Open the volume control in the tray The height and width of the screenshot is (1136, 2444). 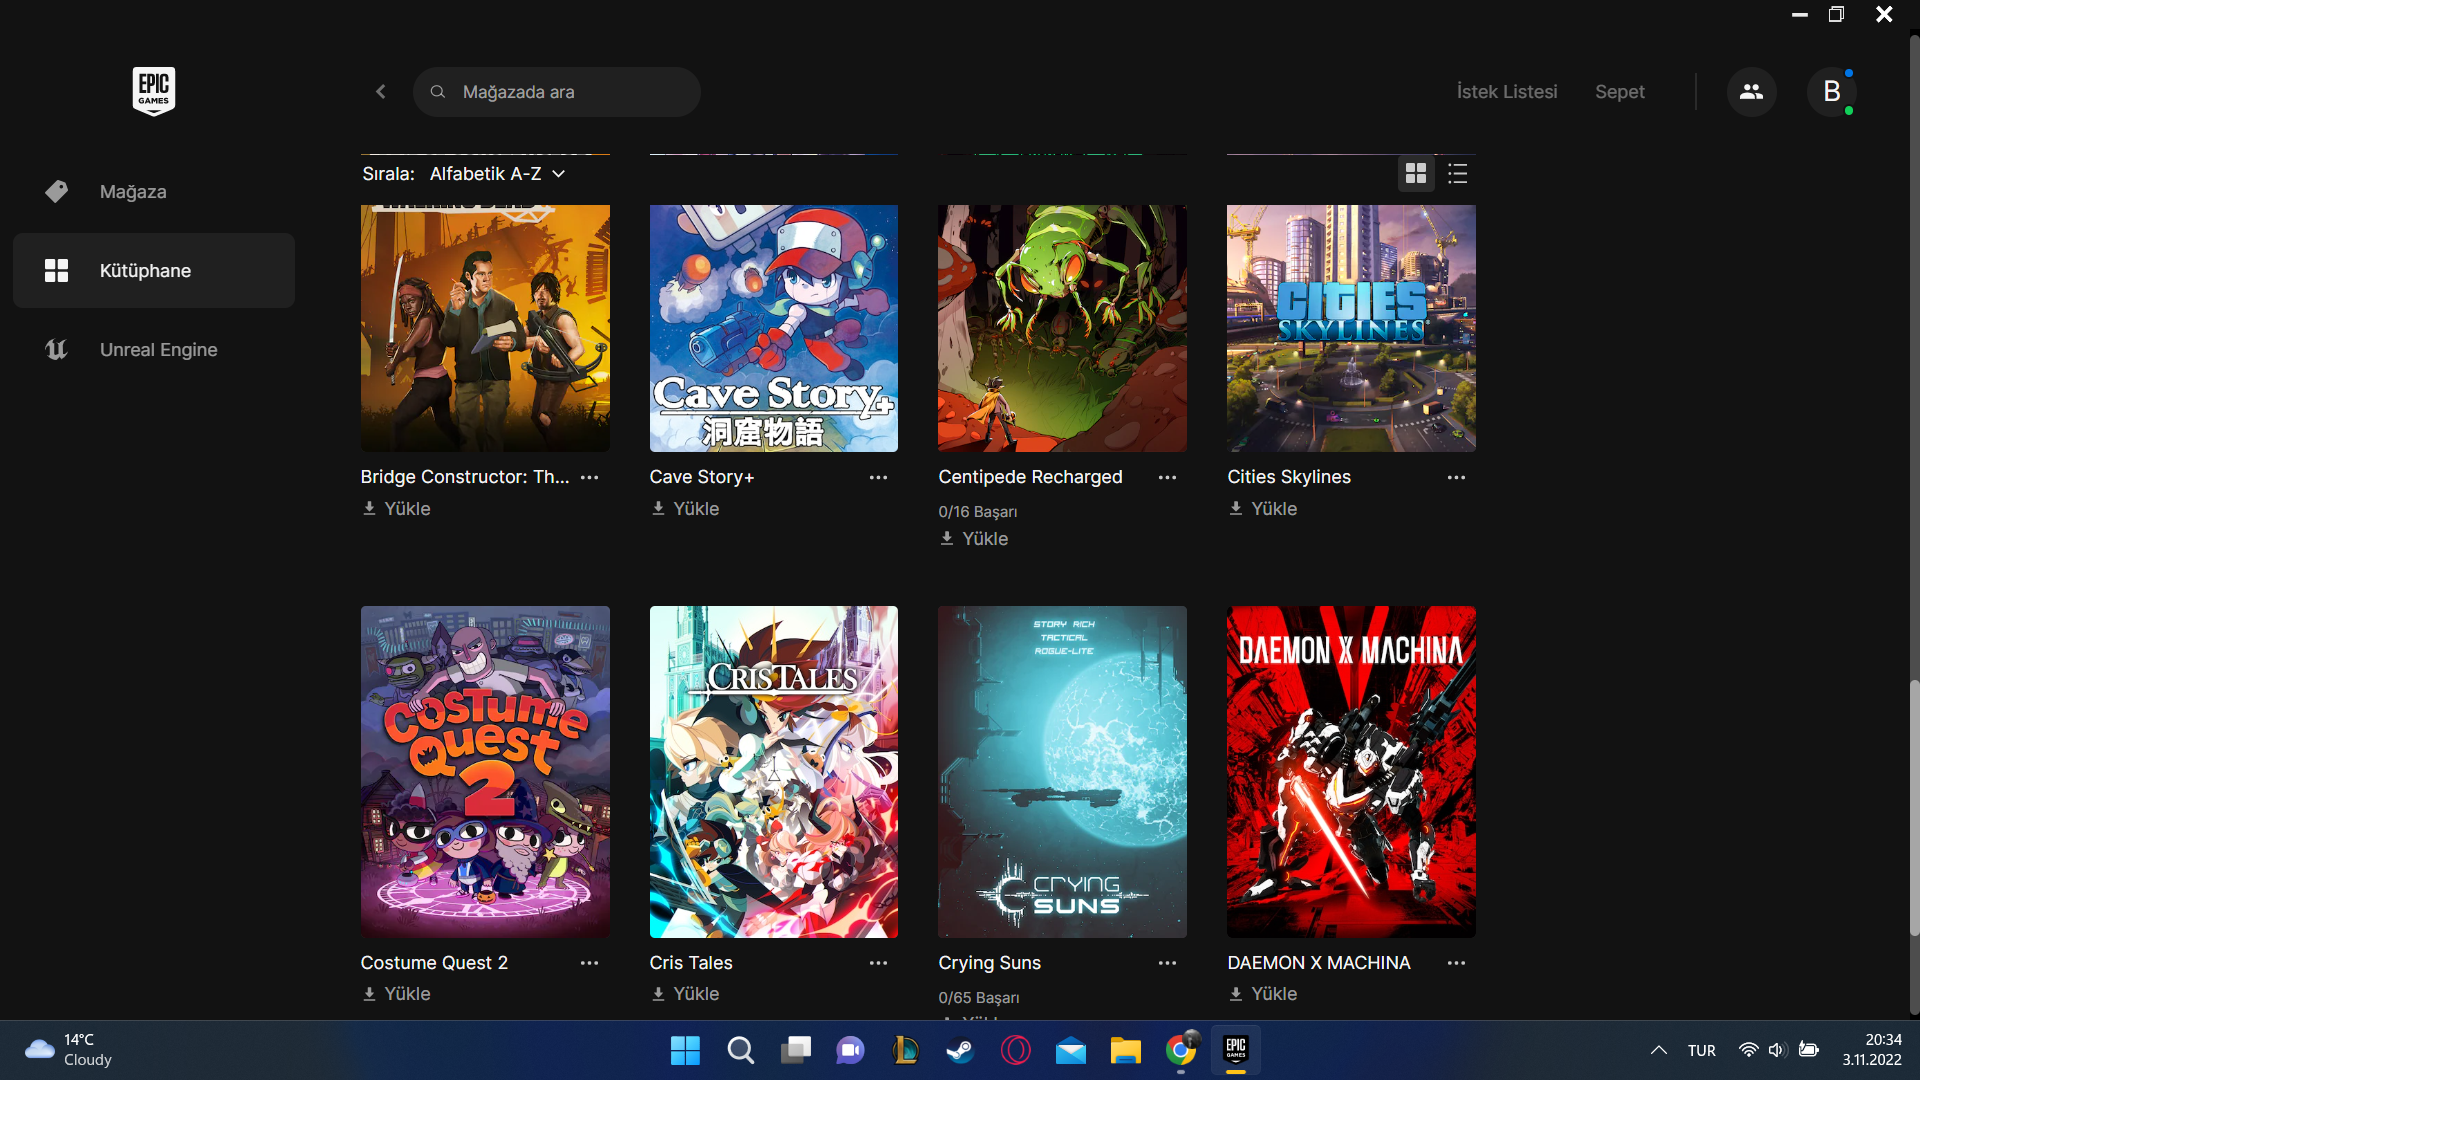point(1777,1051)
